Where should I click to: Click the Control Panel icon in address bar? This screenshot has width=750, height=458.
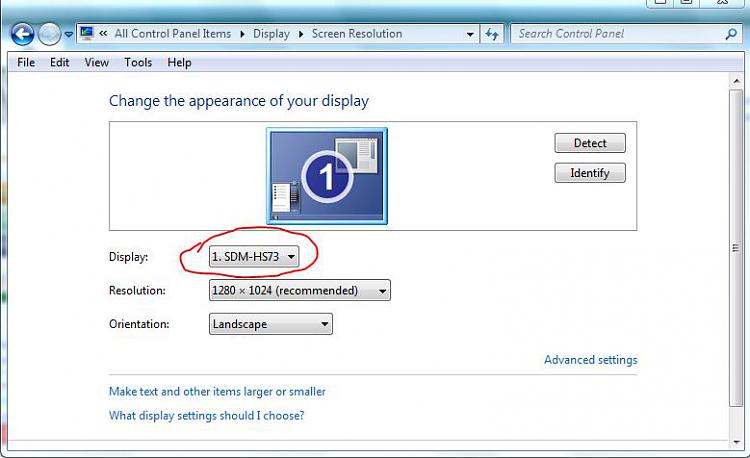[87, 33]
